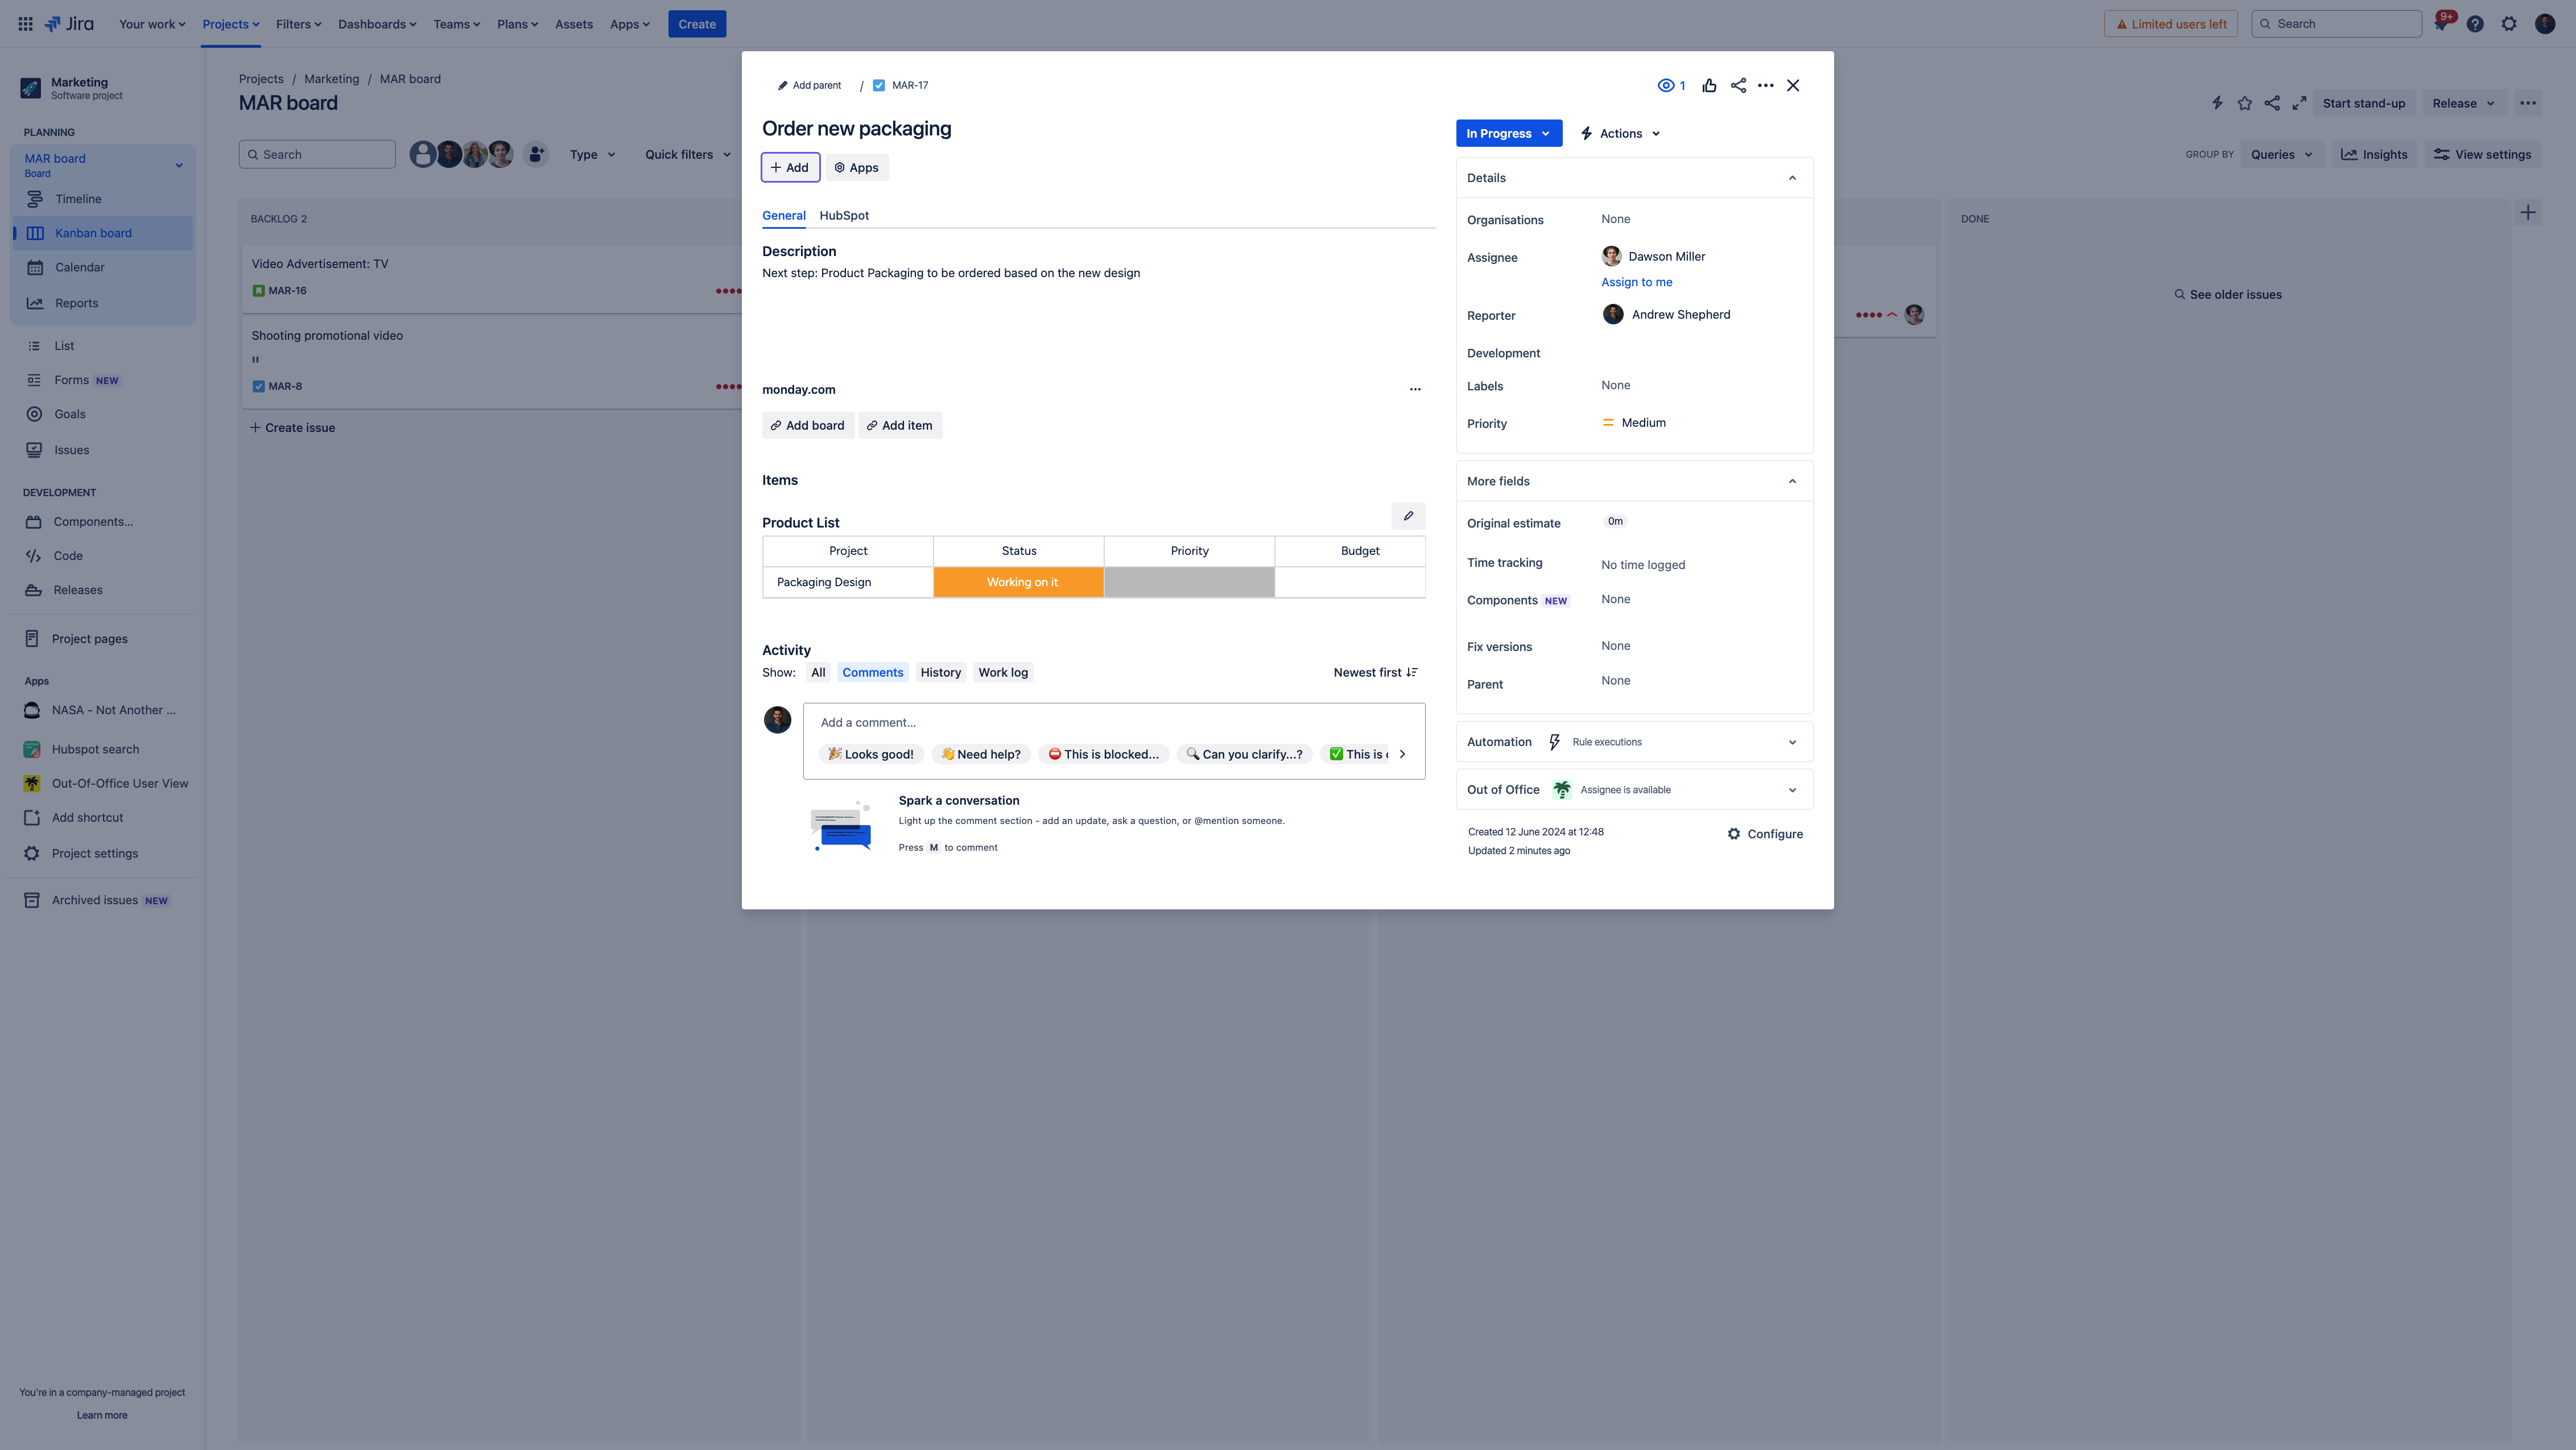This screenshot has height=1450, width=2576.
Task: Share the MAR board
Action: pyautogui.click(x=2272, y=103)
